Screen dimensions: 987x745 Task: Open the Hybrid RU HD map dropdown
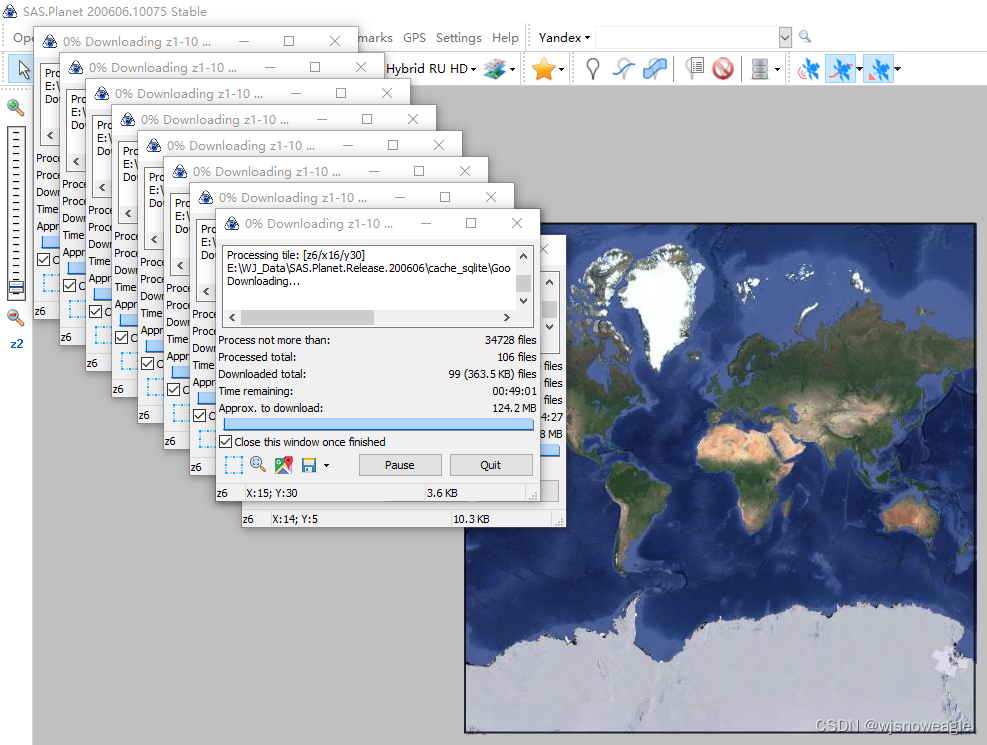[431, 69]
